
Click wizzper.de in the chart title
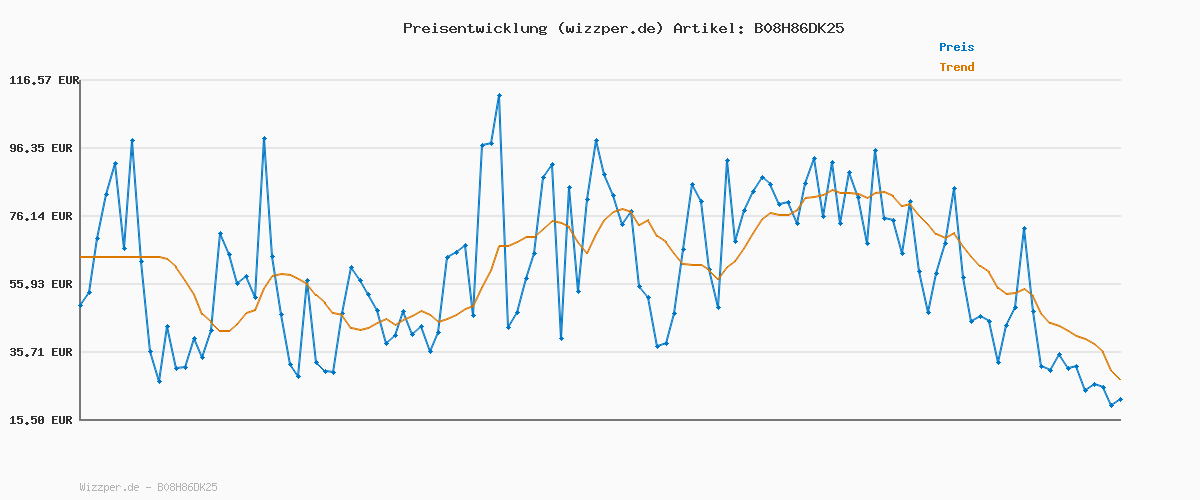[x=607, y=28]
